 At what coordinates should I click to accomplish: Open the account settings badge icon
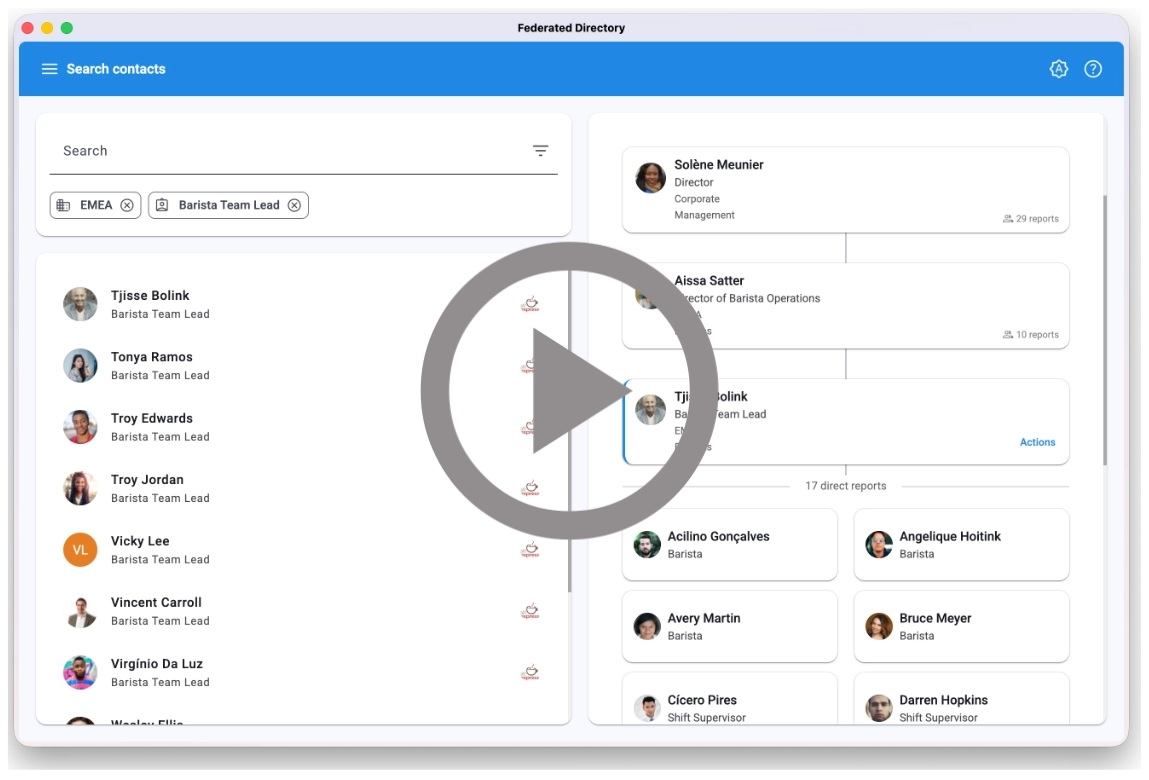click(1058, 69)
